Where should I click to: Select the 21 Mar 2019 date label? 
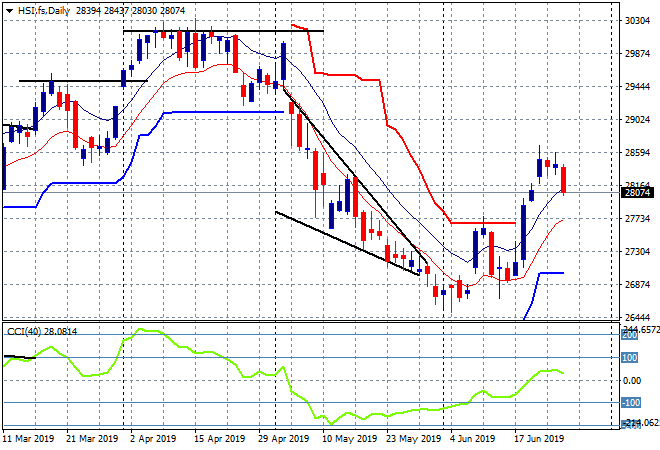coord(92,439)
